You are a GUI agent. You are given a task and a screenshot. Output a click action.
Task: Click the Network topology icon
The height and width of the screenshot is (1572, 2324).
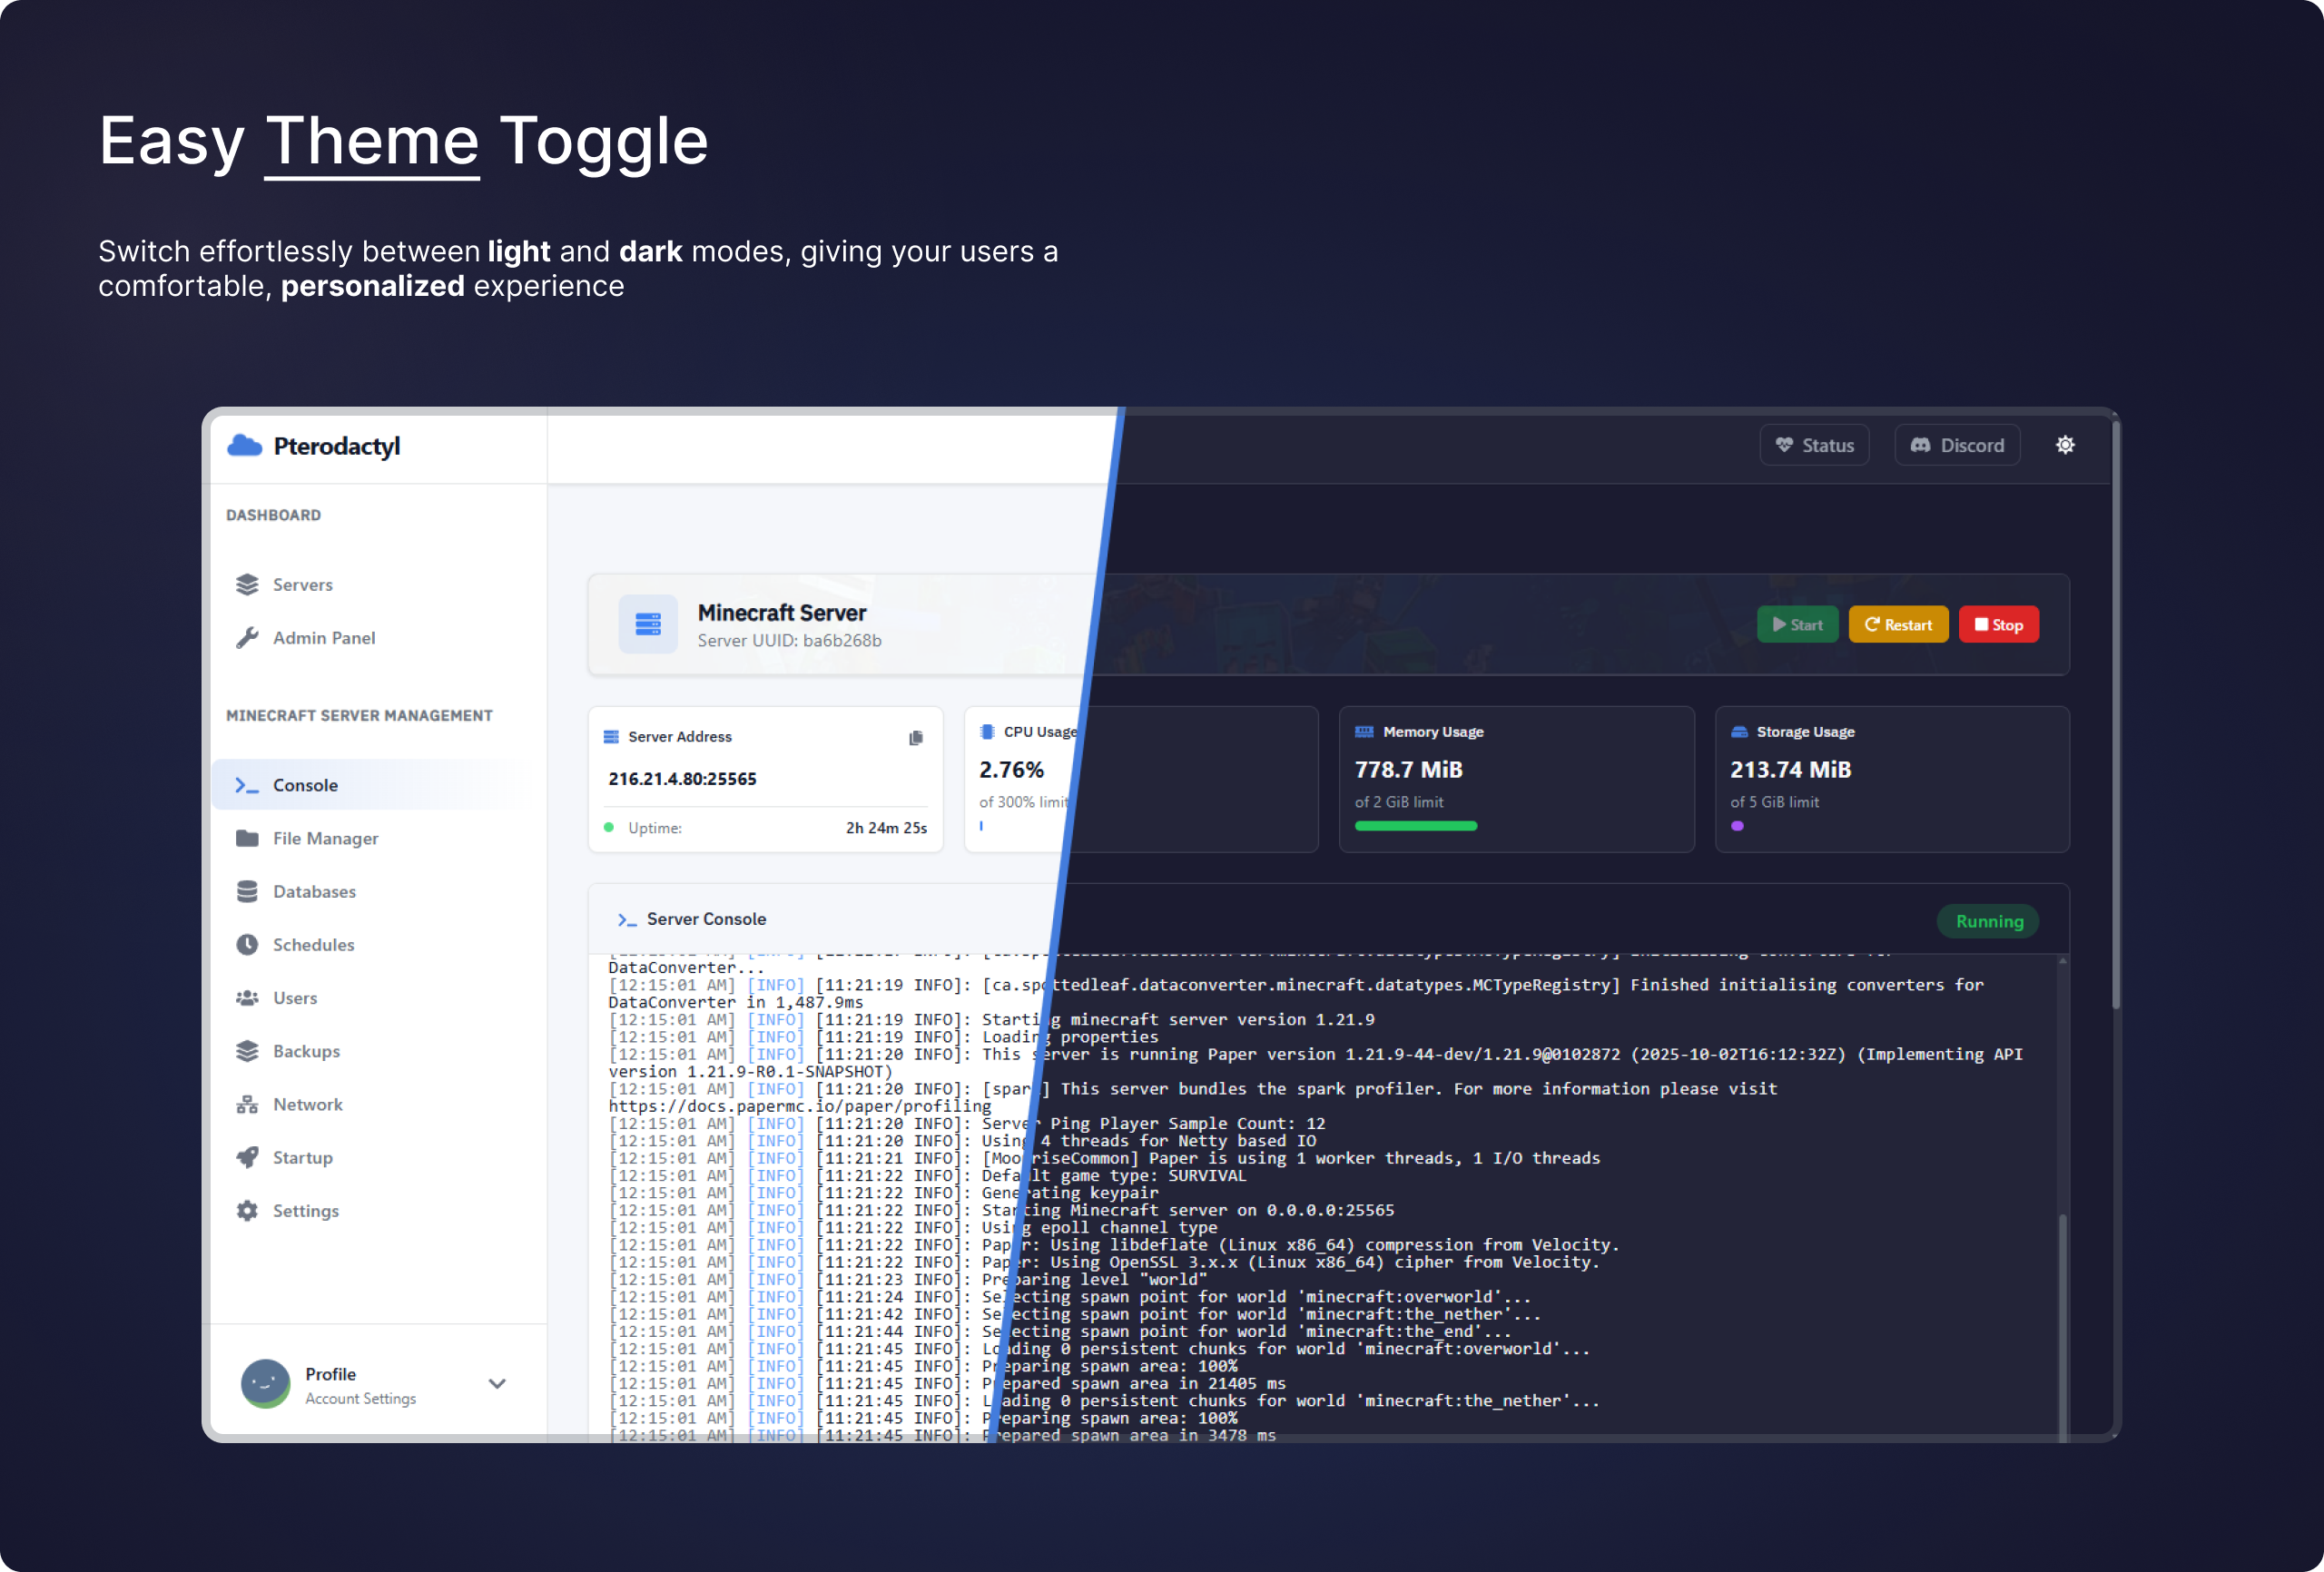click(247, 1104)
